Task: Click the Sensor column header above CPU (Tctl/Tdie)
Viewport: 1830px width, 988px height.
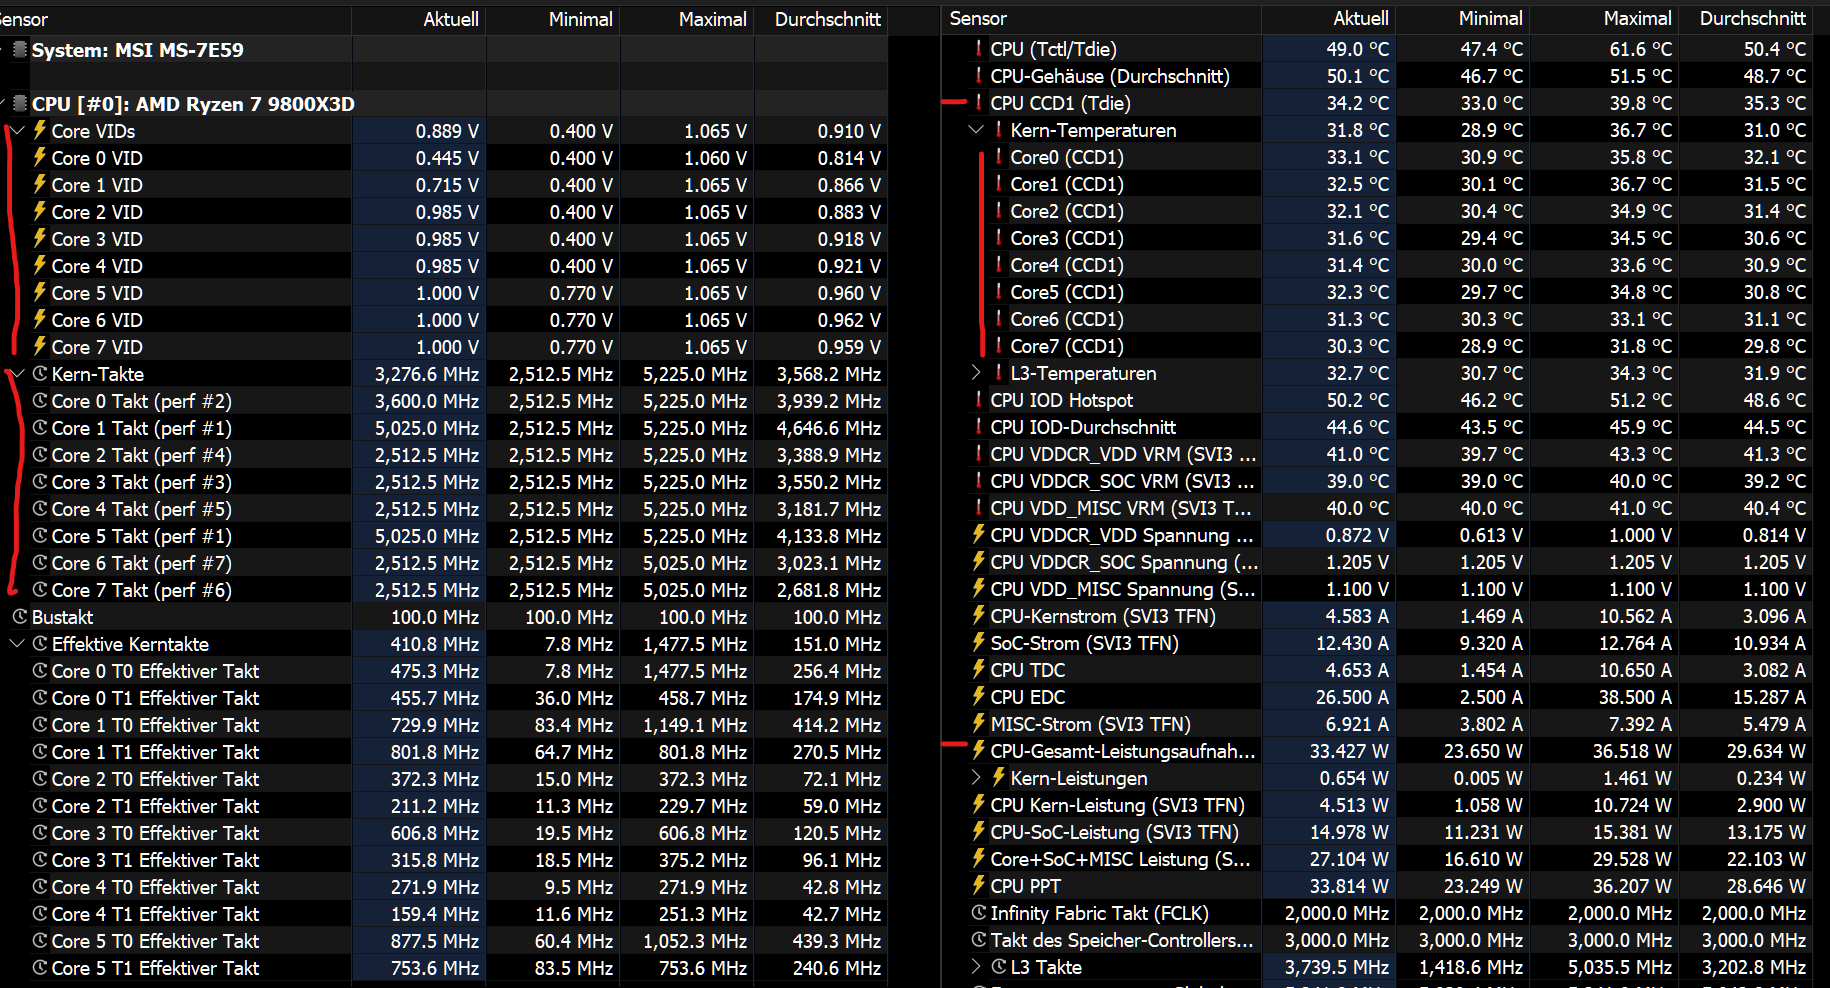Action: 1101,18
